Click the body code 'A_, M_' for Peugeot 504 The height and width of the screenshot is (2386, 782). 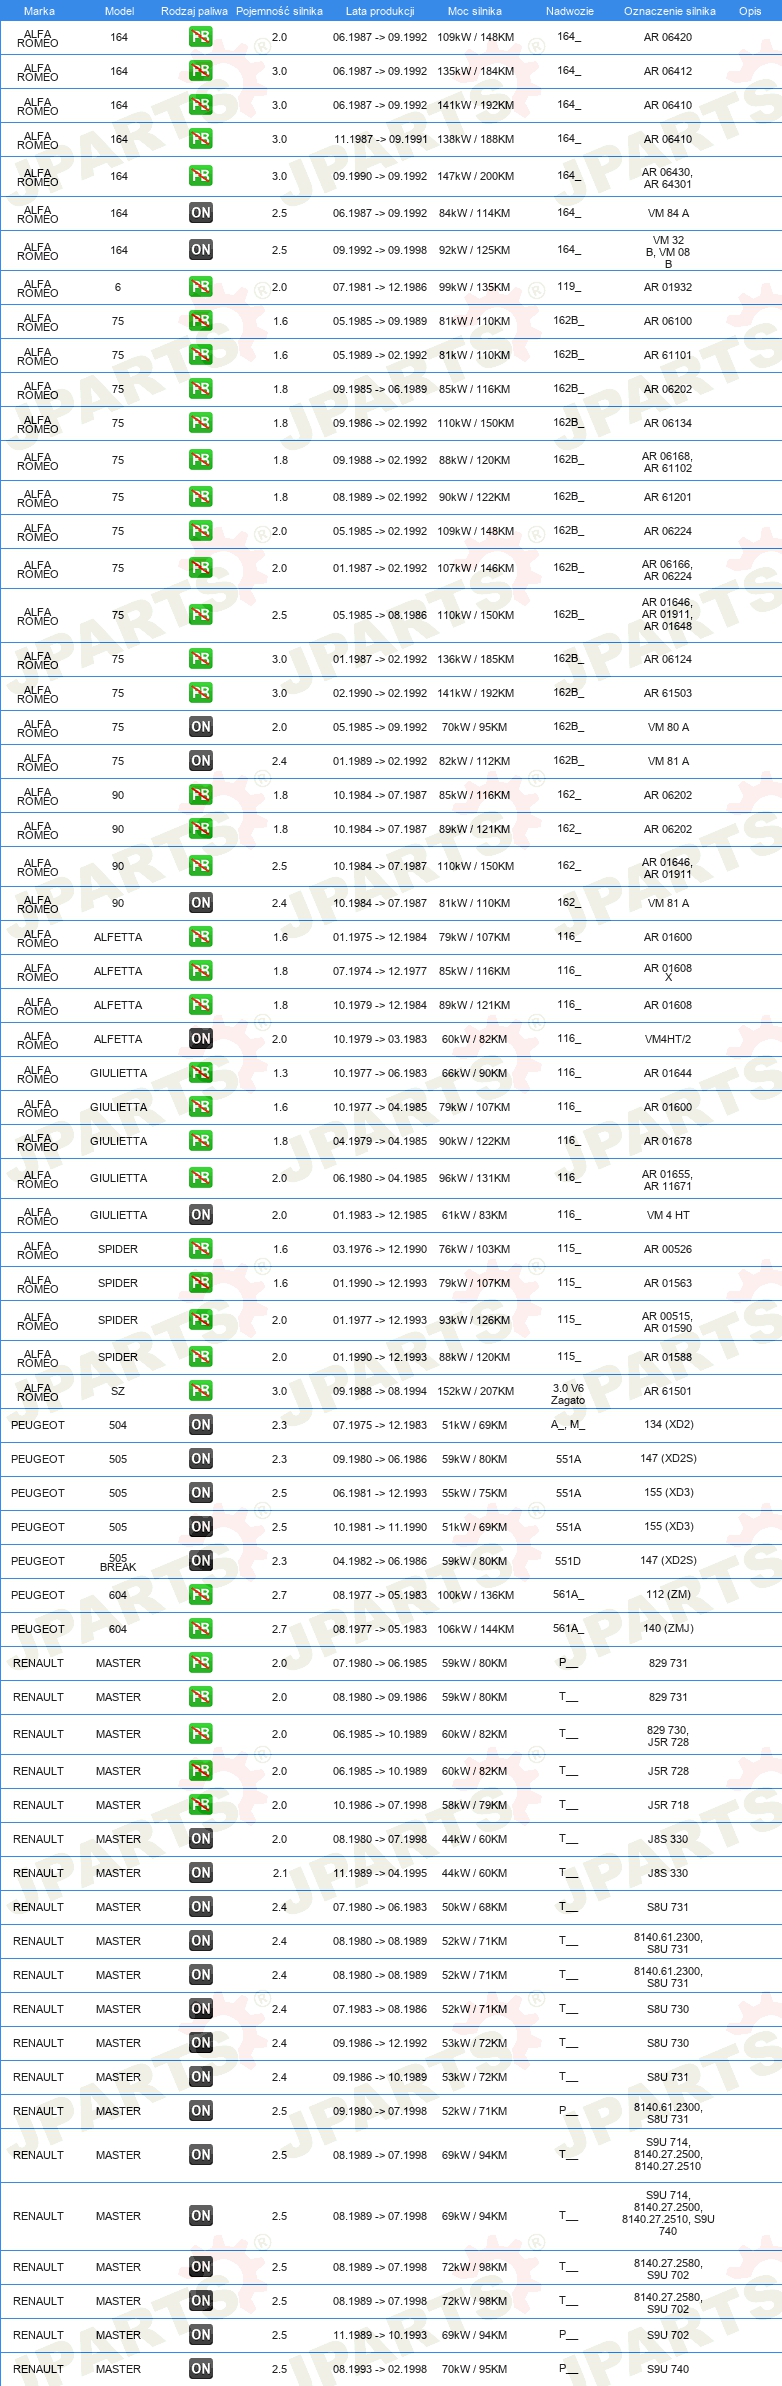pos(568,1424)
